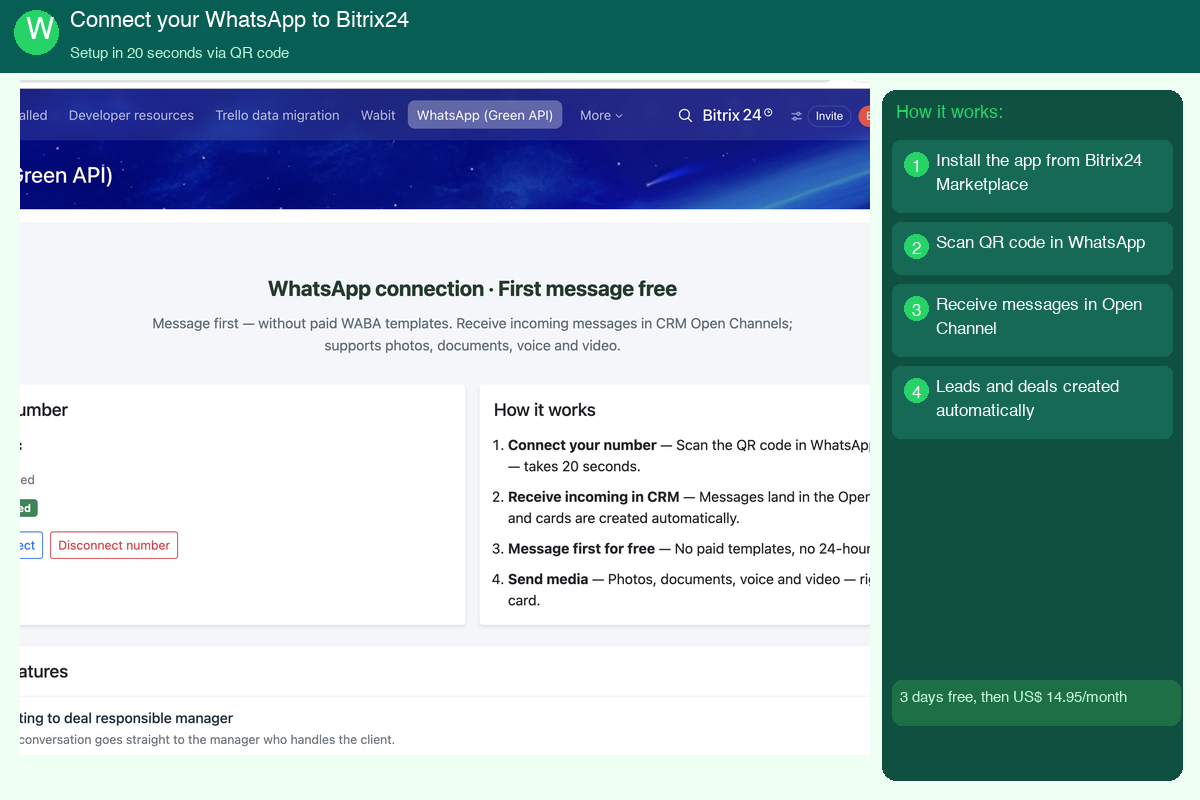Click the orange user avatar
The height and width of the screenshot is (800, 1200).
pyautogui.click(x=865, y=116)
